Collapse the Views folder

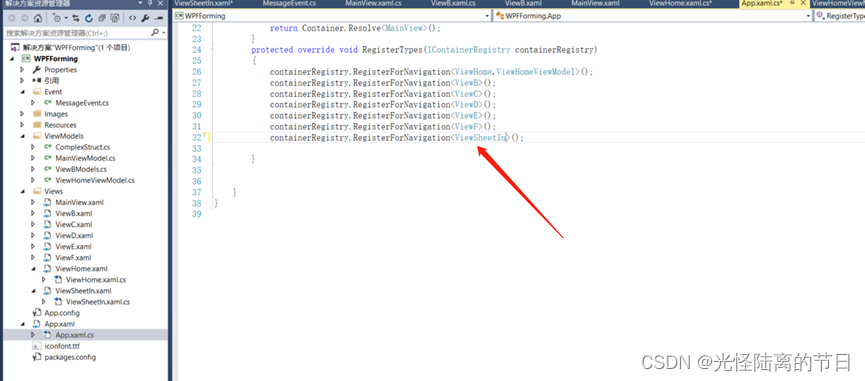click(x=22, y=191)
